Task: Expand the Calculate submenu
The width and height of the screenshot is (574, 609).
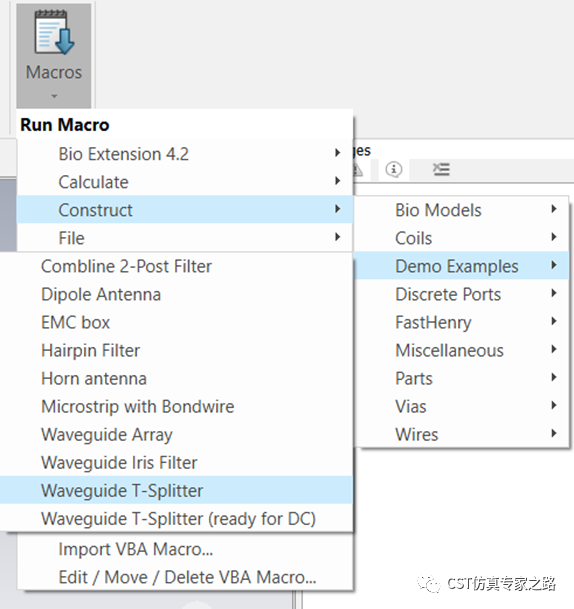Action: click(185, 182)
